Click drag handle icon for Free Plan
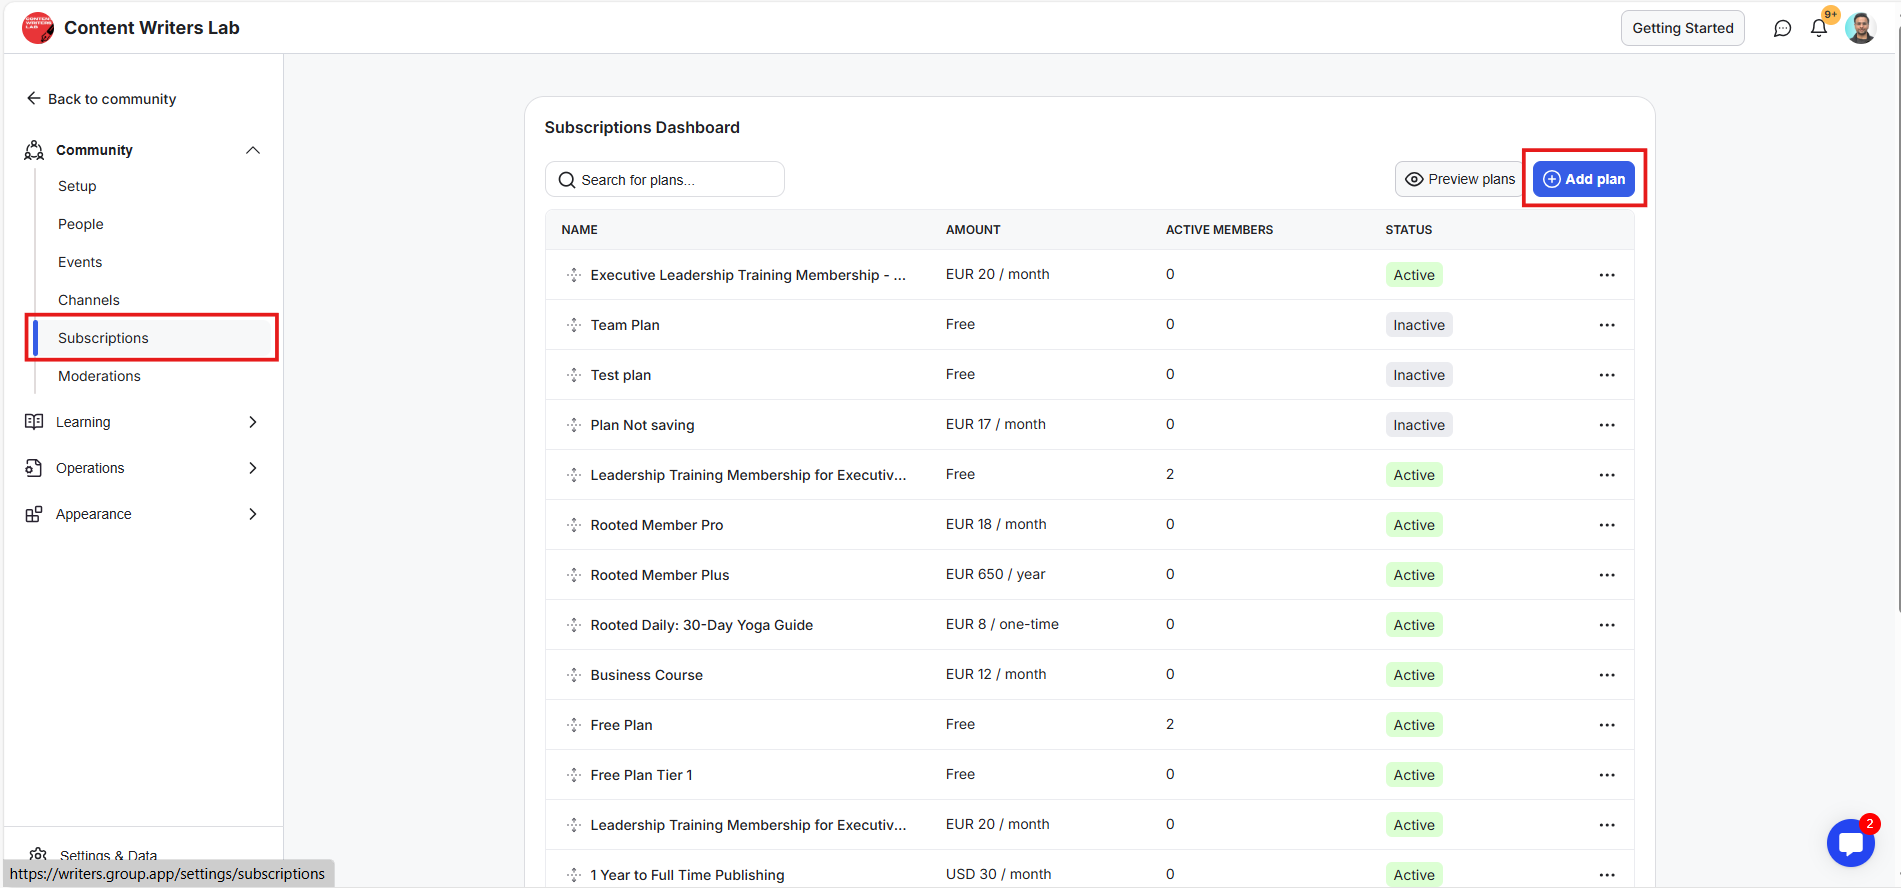Screen dimensions: 1901x888 (574, 725)
